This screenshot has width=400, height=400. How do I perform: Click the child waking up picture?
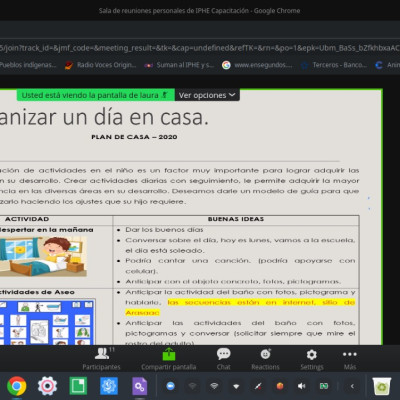tap(43, 256)
